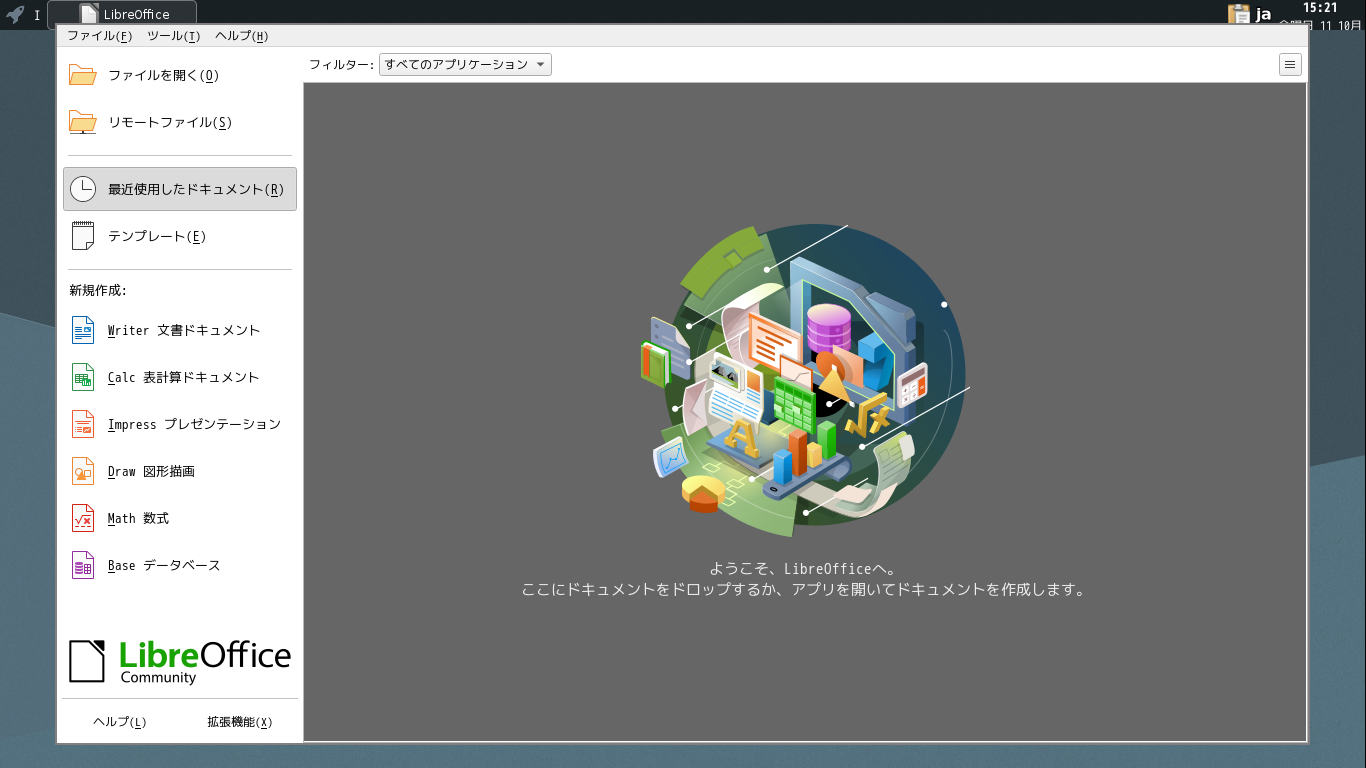Image resolution: width=1366 pixels, height=768 pixels.
Task: Click the rocket launcher icon in the panel
Action: [x=15, y=14]
